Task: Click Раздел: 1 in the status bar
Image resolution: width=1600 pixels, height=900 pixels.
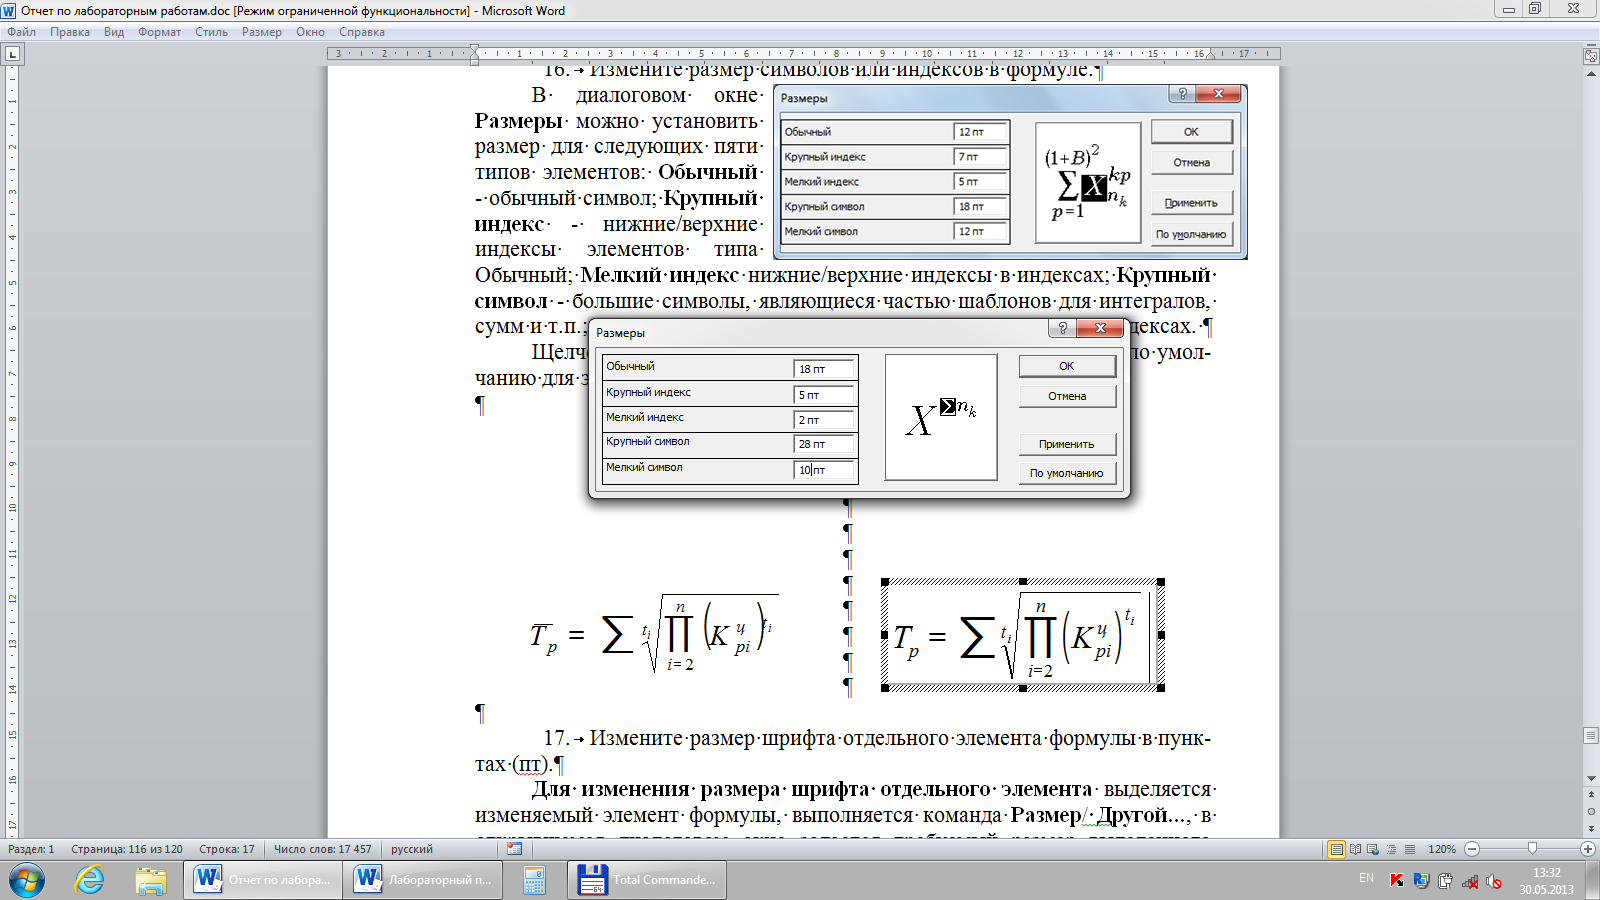Action: click(31, 849)
